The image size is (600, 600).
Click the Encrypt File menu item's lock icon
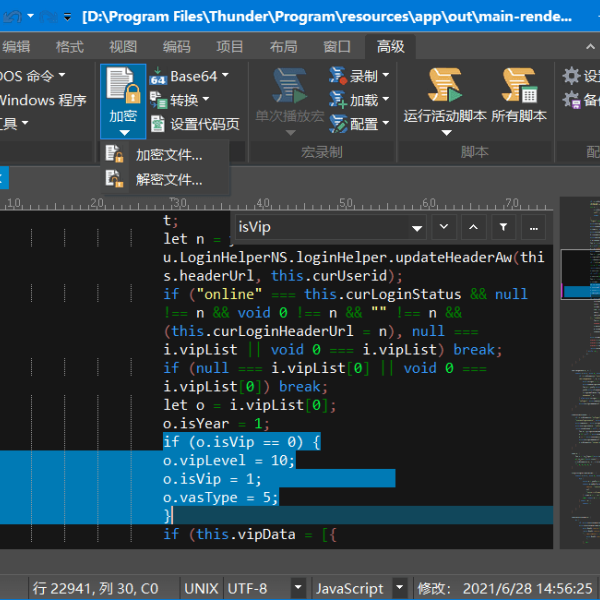[114, 154]
